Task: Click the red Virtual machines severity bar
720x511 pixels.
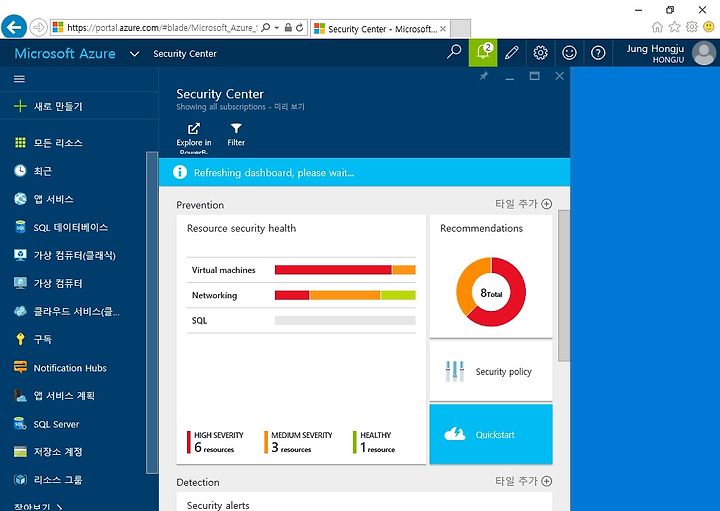Action: pyautogui.click(x=333, y=270)
